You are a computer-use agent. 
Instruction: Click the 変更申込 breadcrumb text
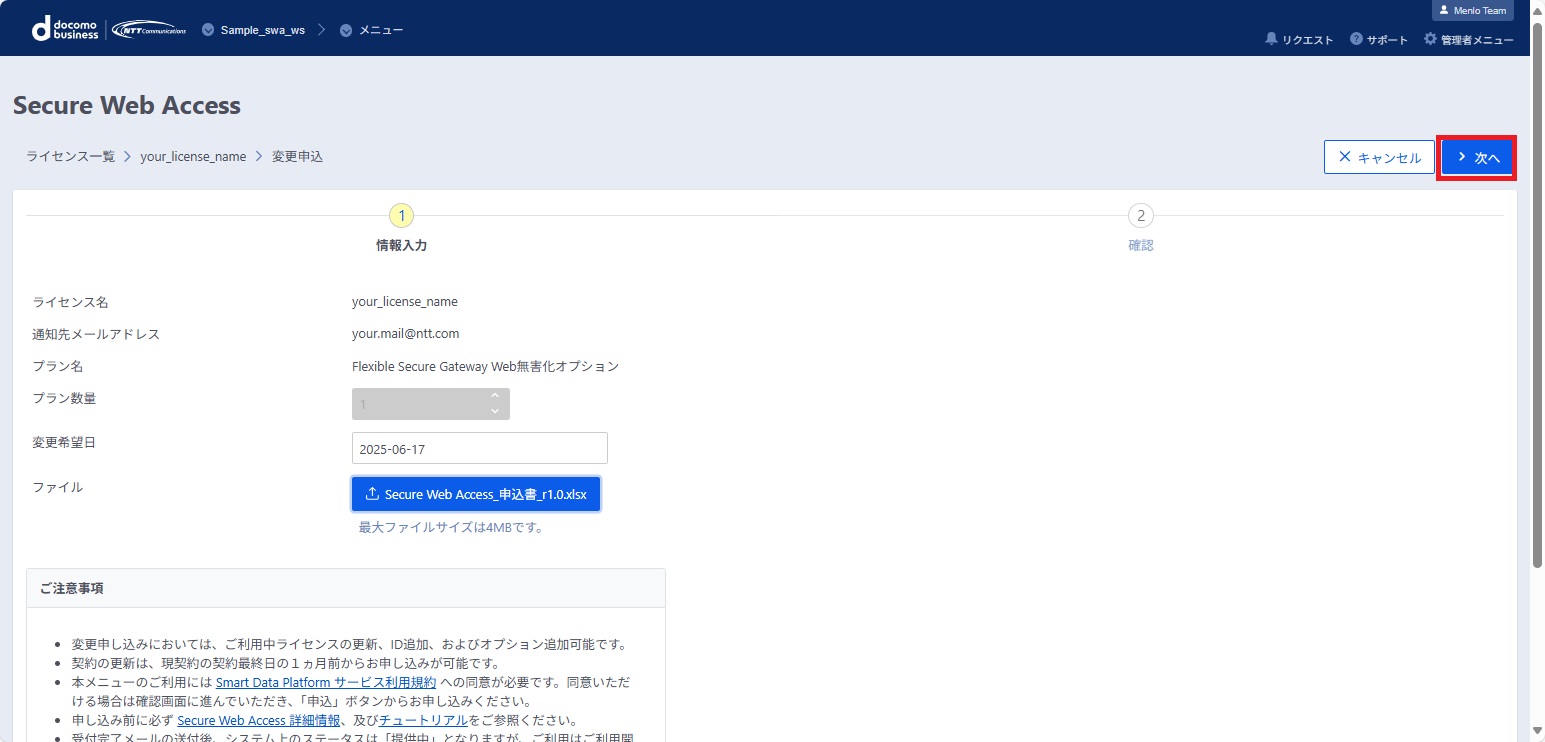tap(297, 157)
